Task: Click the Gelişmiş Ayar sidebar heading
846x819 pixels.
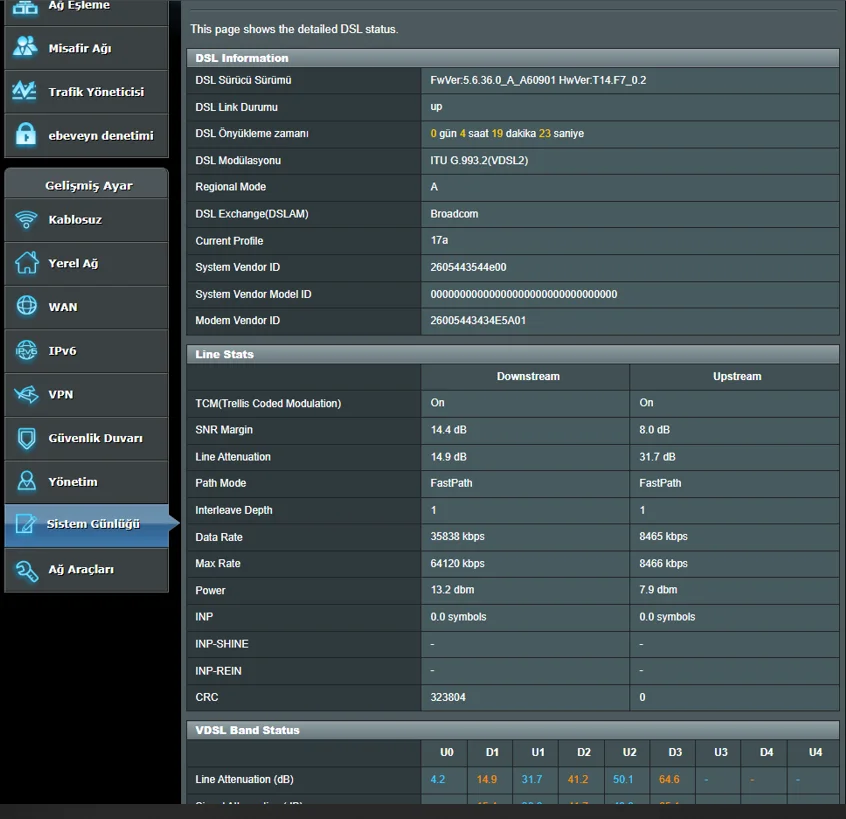Action: [x=88, y=186]
